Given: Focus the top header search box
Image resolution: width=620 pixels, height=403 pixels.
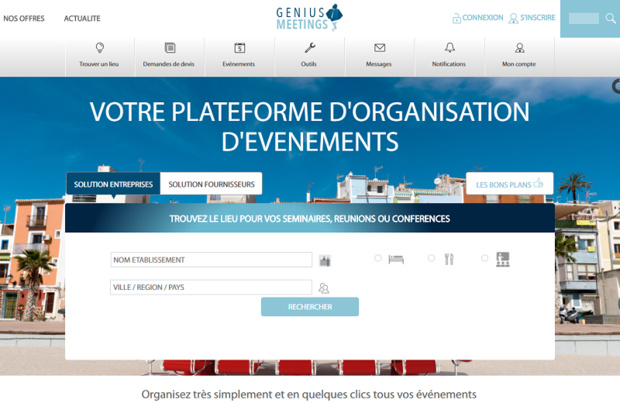Looking at the screenshot, I should pos(584,18).
